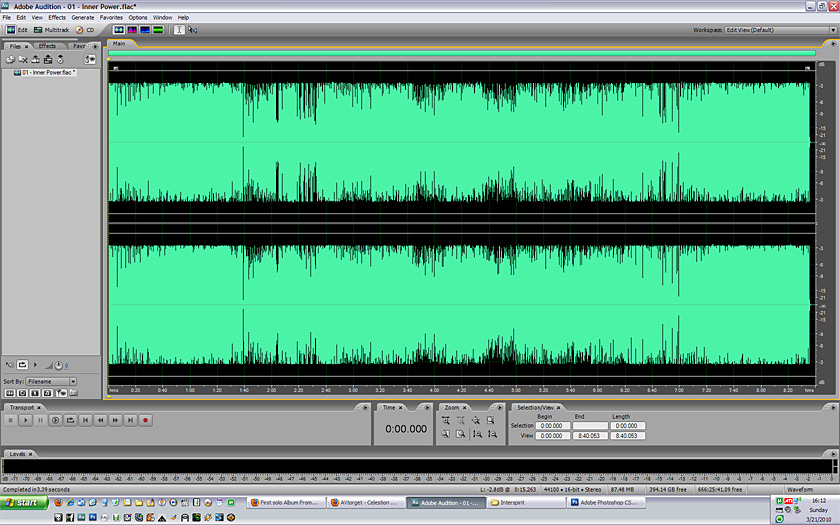Viewport: 840px width, 525px height.
Task: Switch to the Effects panel tab
Action: [x=47, y=46]
